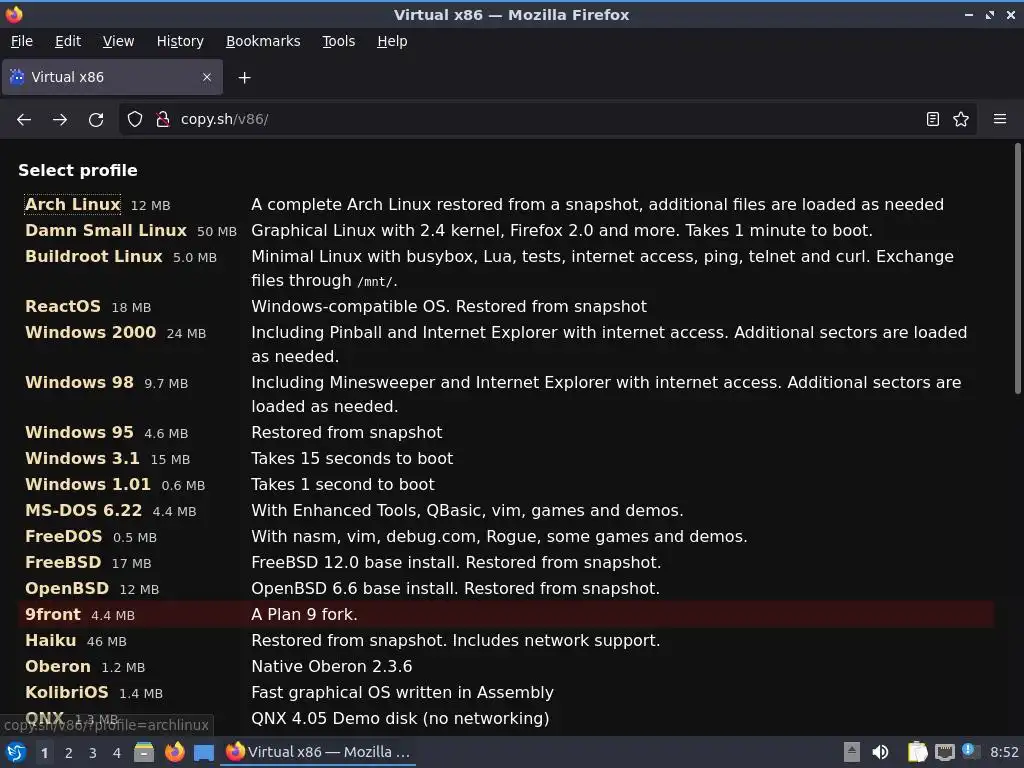Launch the OpenBSD profile

pos(67,588)
